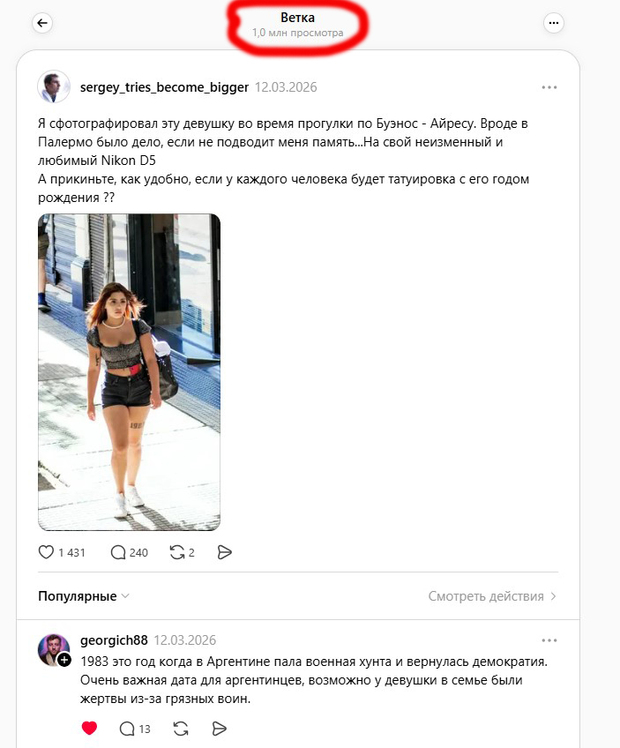Open sergey_tries_become_bigger username profile
This screenshot has width=620, height=748.
[164, 87]
